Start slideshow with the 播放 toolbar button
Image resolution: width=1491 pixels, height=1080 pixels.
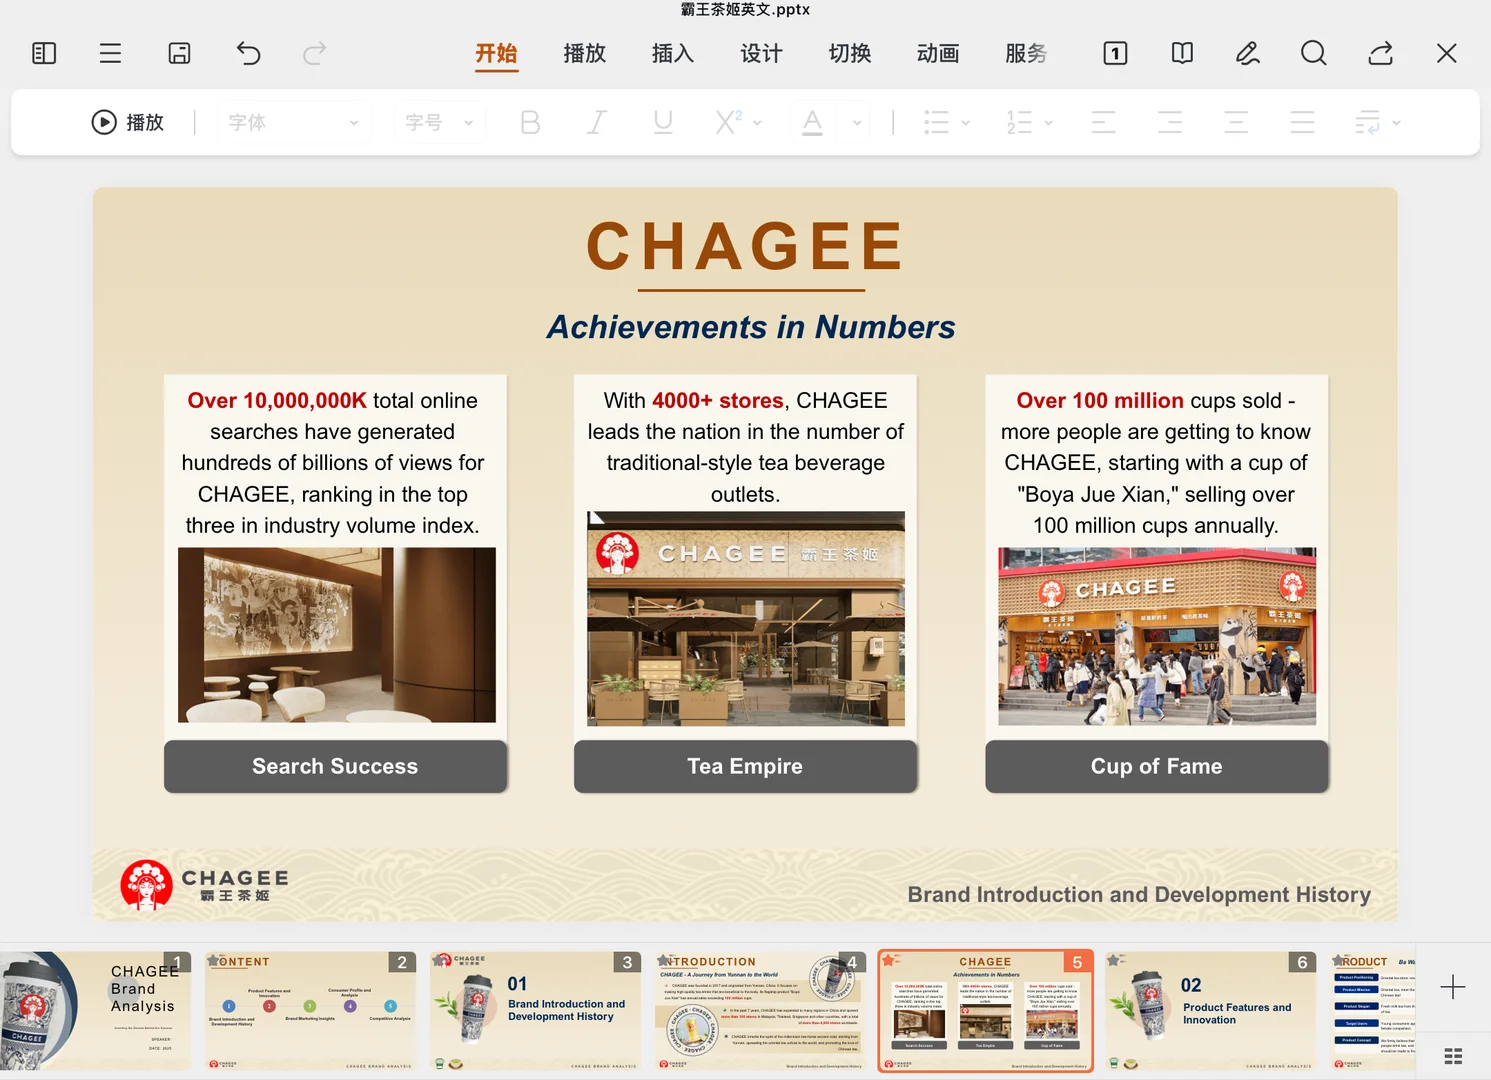[128, 122]
